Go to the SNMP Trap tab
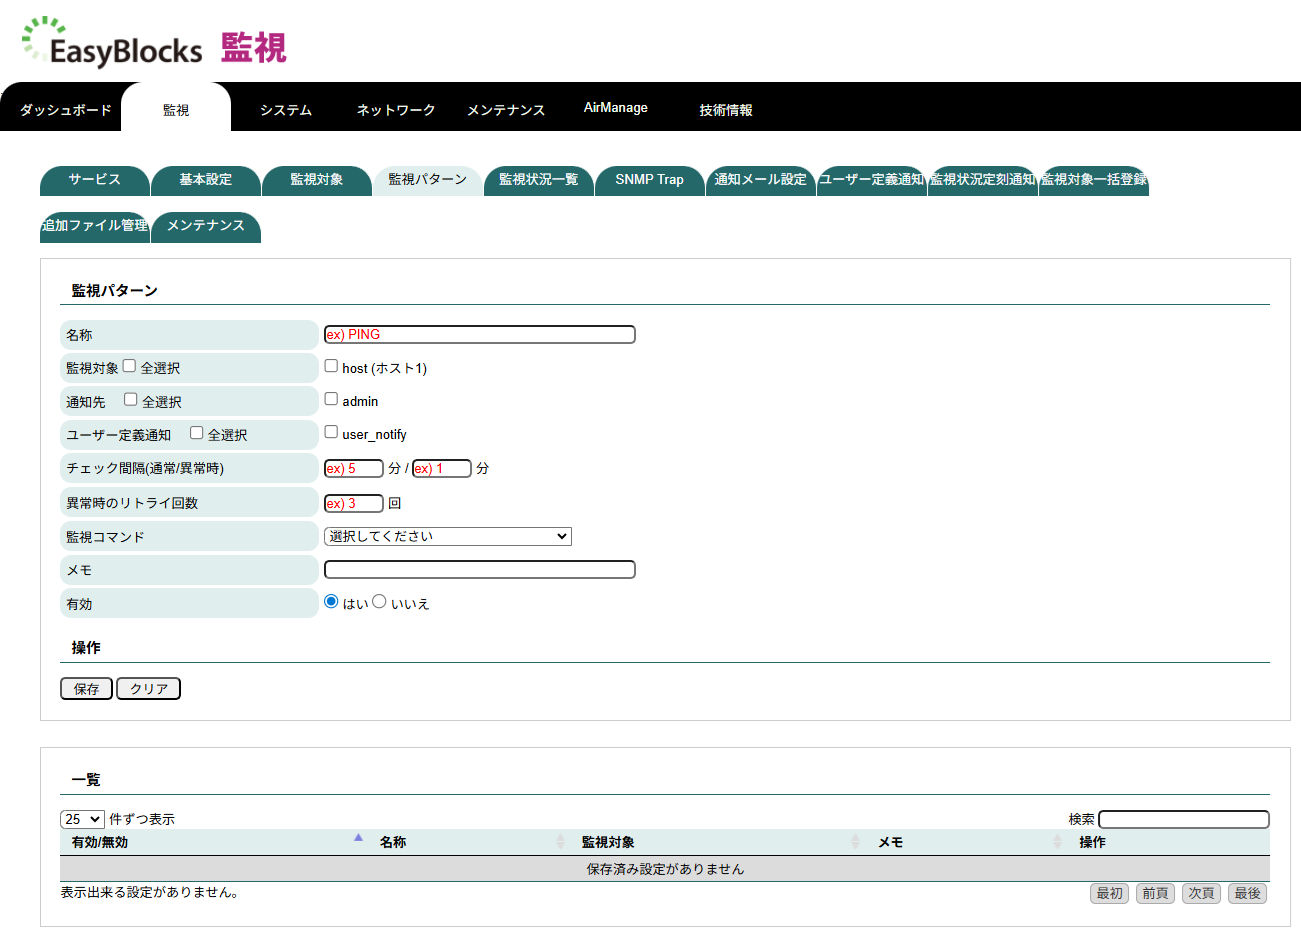The width and height of the screenshot is (1301, 936). tap(649, 180)
